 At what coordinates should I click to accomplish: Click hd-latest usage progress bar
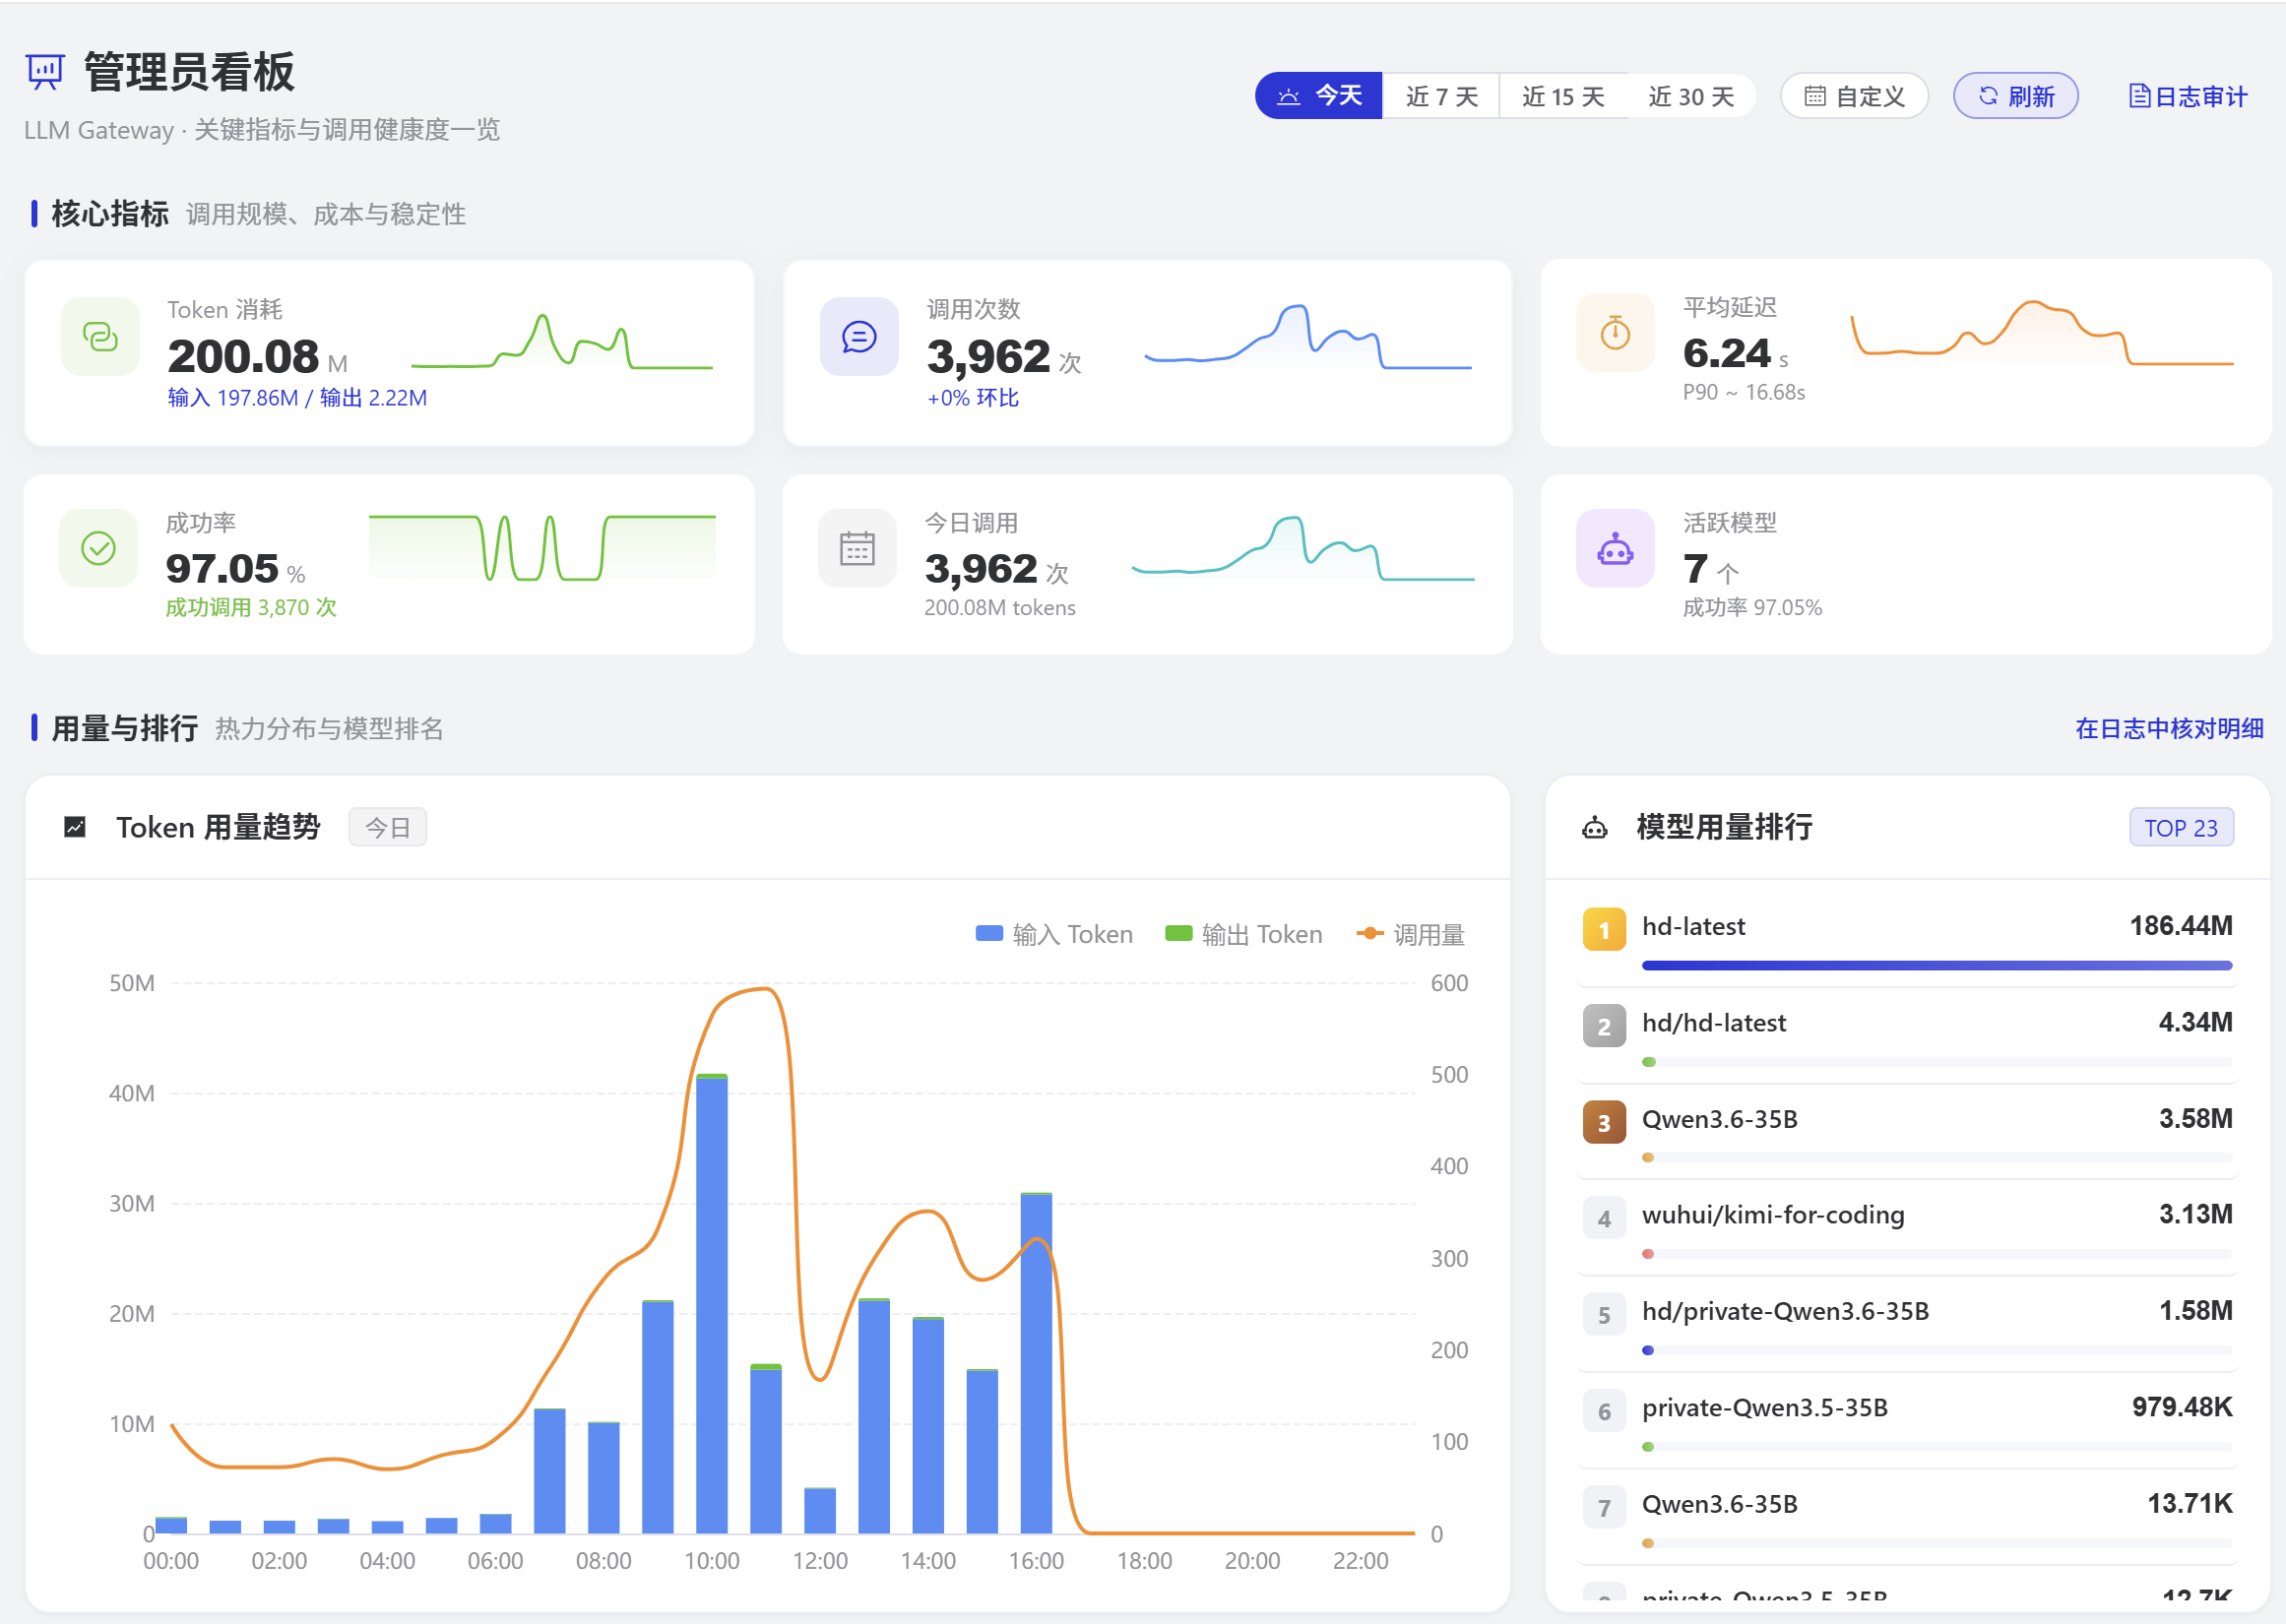[x=1937, y=965]
